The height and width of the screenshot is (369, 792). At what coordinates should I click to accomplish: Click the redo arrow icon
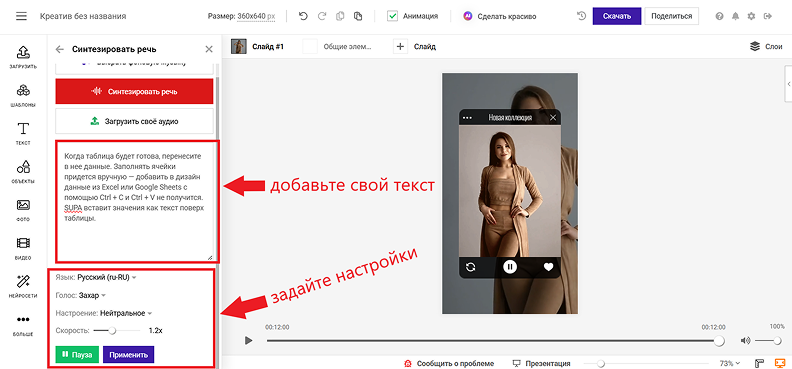pos(322,16)
